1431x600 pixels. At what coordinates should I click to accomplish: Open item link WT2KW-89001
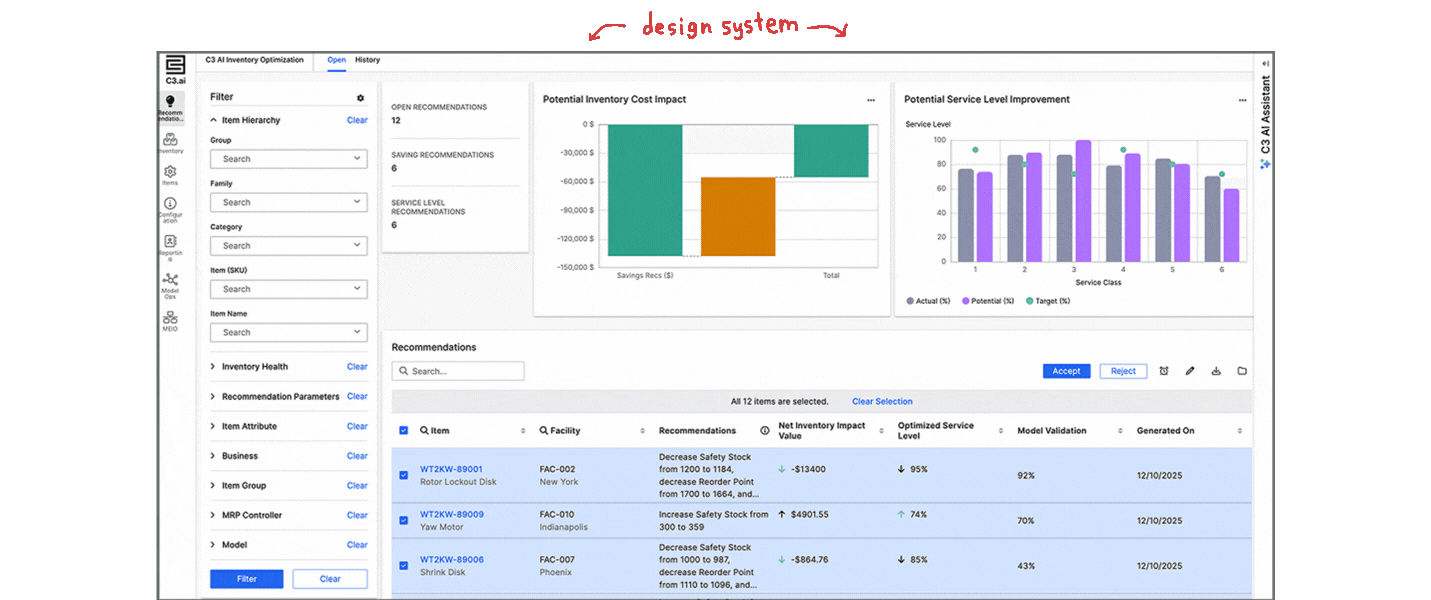point(451,469)
